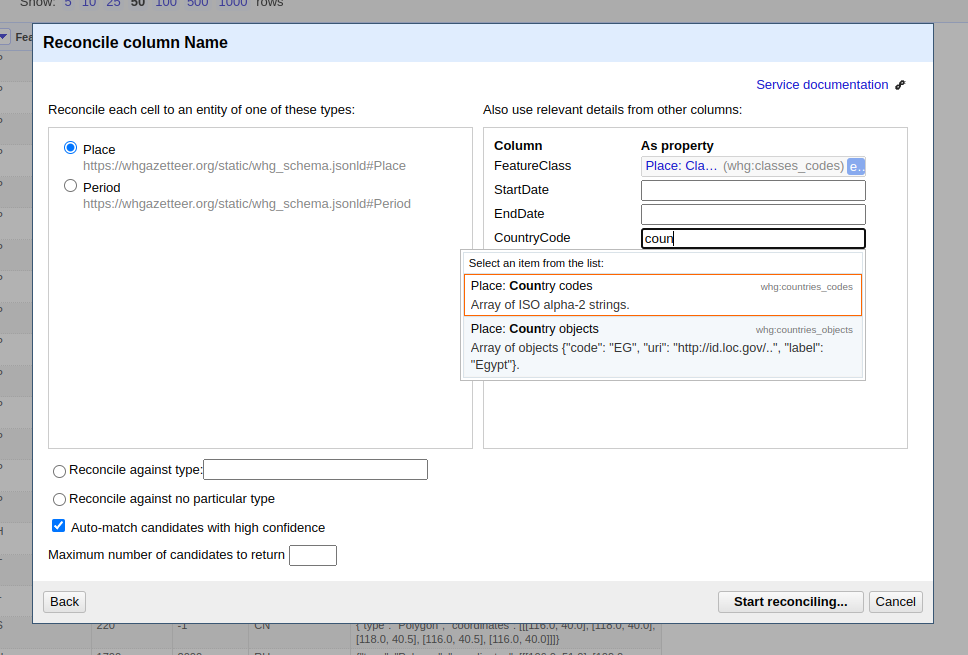Cancel the reconcile dialog
This screenshot has width=968, height=655.
895,602
